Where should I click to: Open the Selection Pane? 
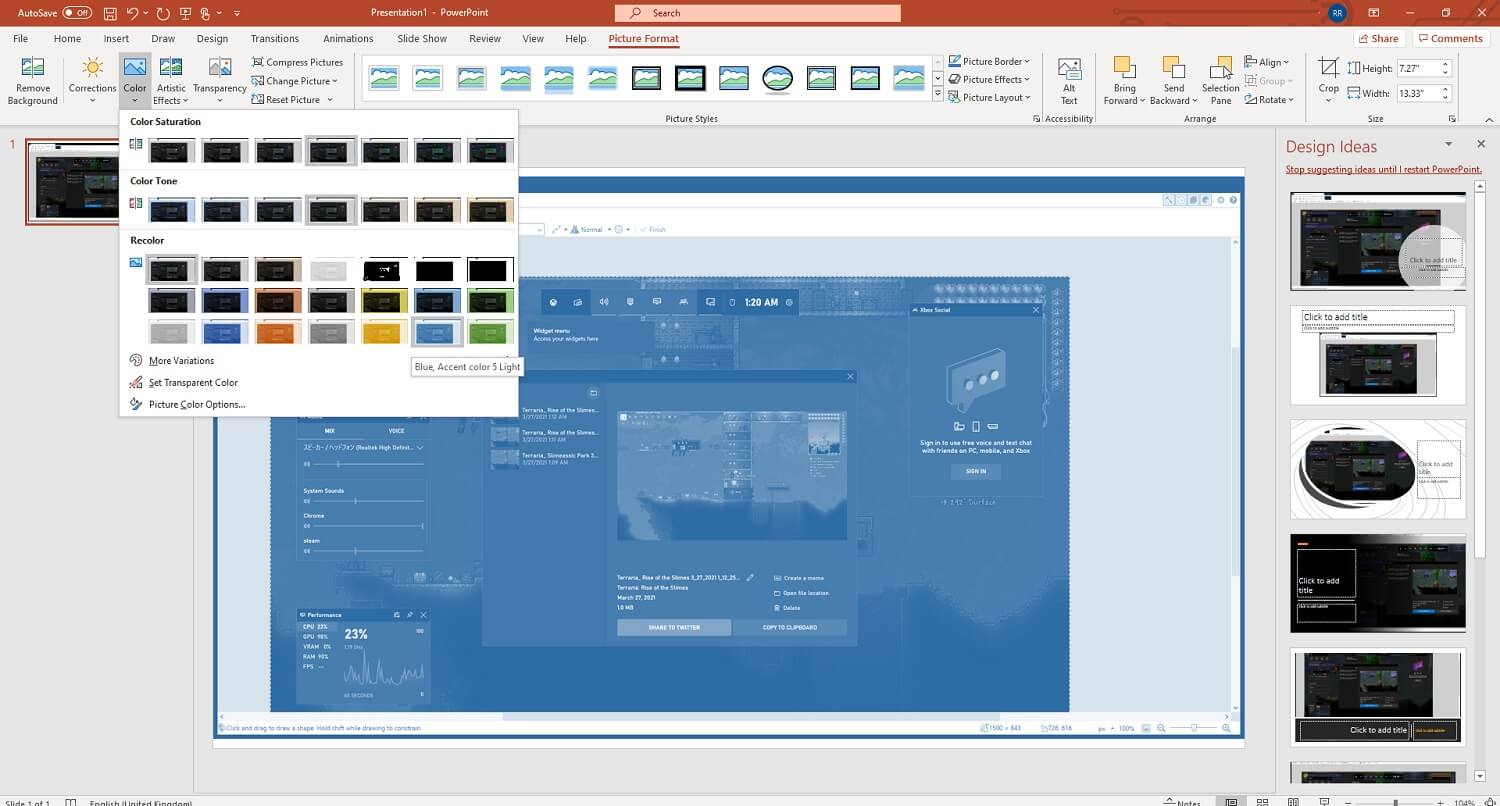coord(1220,80)
